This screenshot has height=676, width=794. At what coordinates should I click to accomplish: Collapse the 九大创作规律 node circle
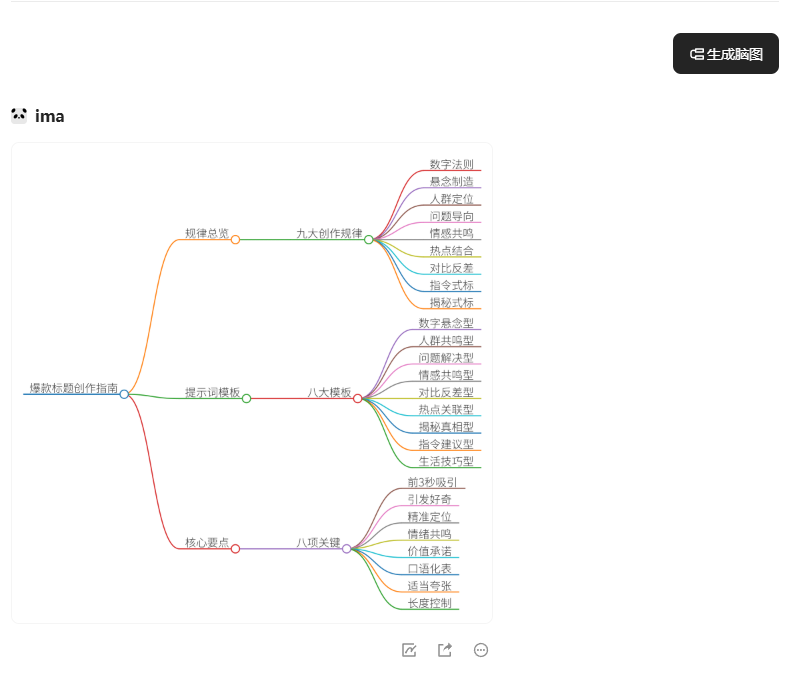pos(369,239)
